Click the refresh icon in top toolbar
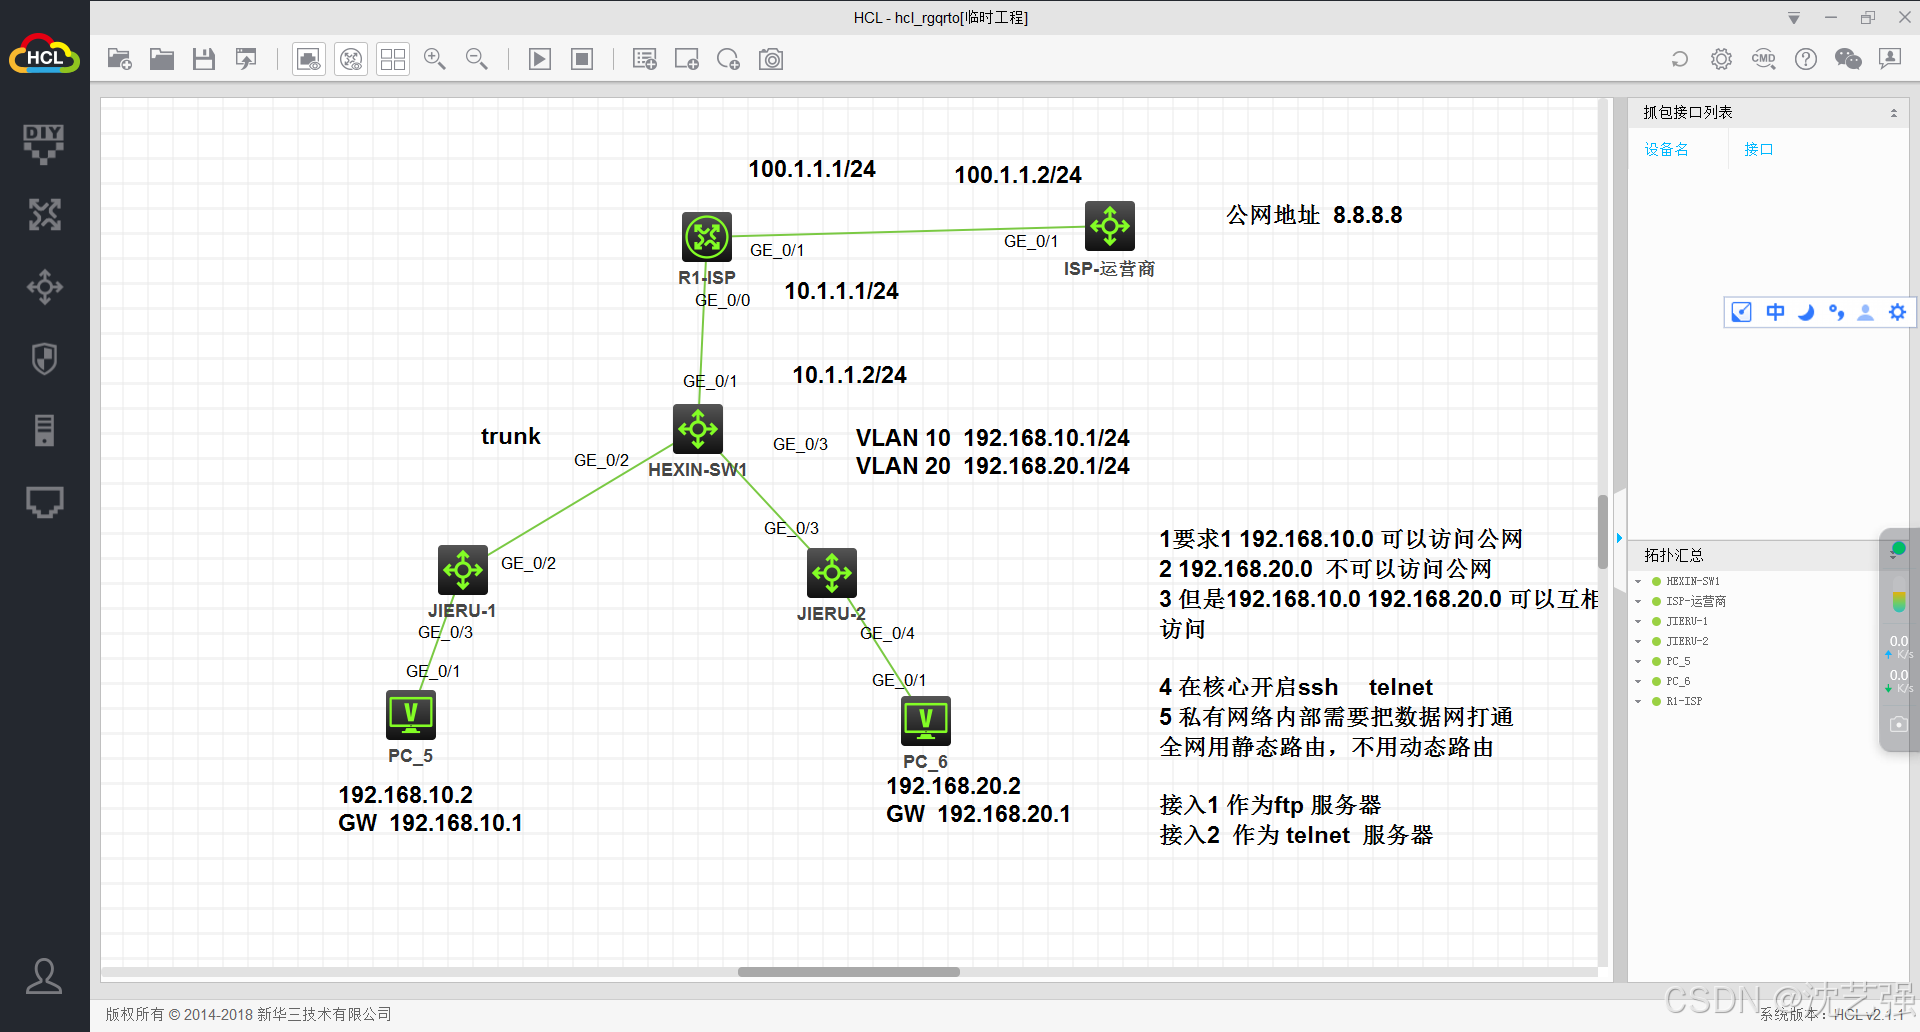Image resolution: width=1920 pixels, height=1032 pixels. (1680, 59)
